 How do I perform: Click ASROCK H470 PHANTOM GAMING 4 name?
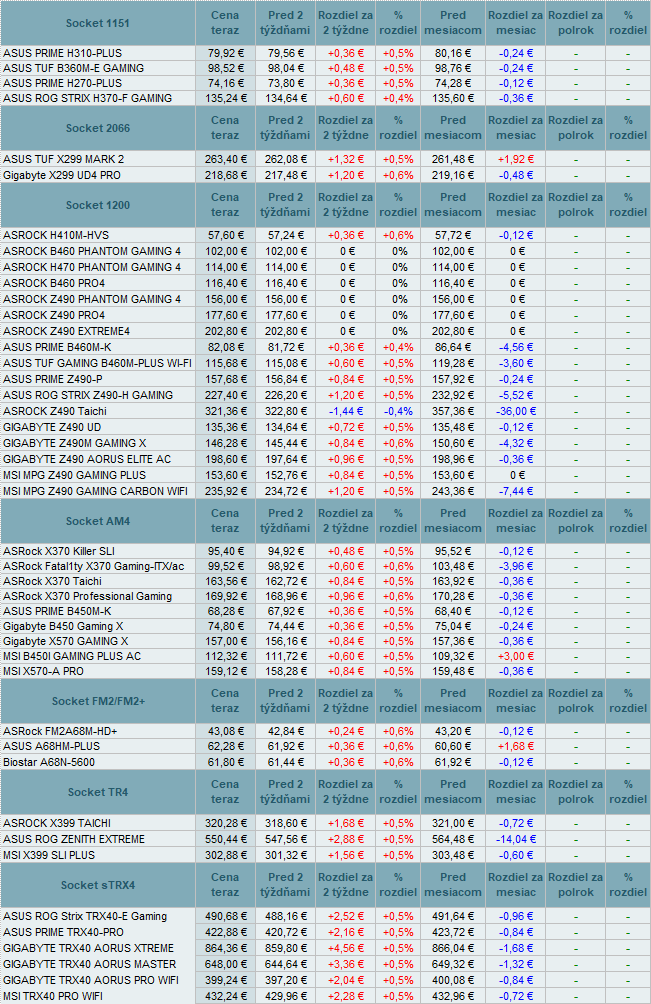pos(92,267)
